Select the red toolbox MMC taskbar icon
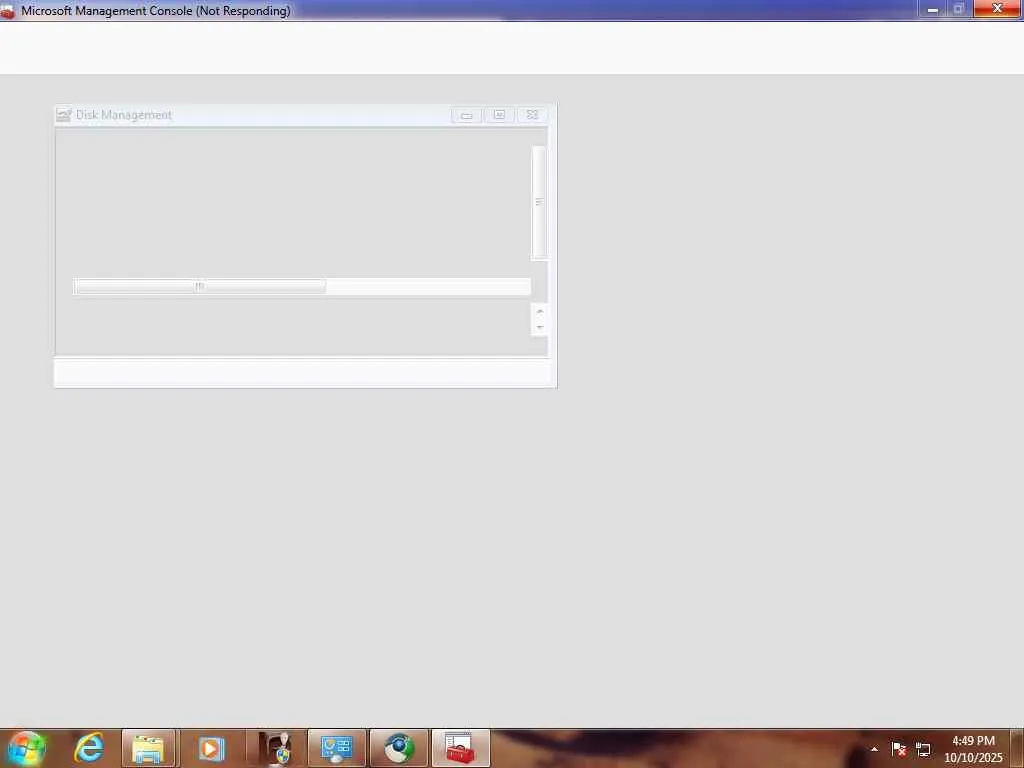The width and height of the screenshot is (1024, 768). (460, 748)
